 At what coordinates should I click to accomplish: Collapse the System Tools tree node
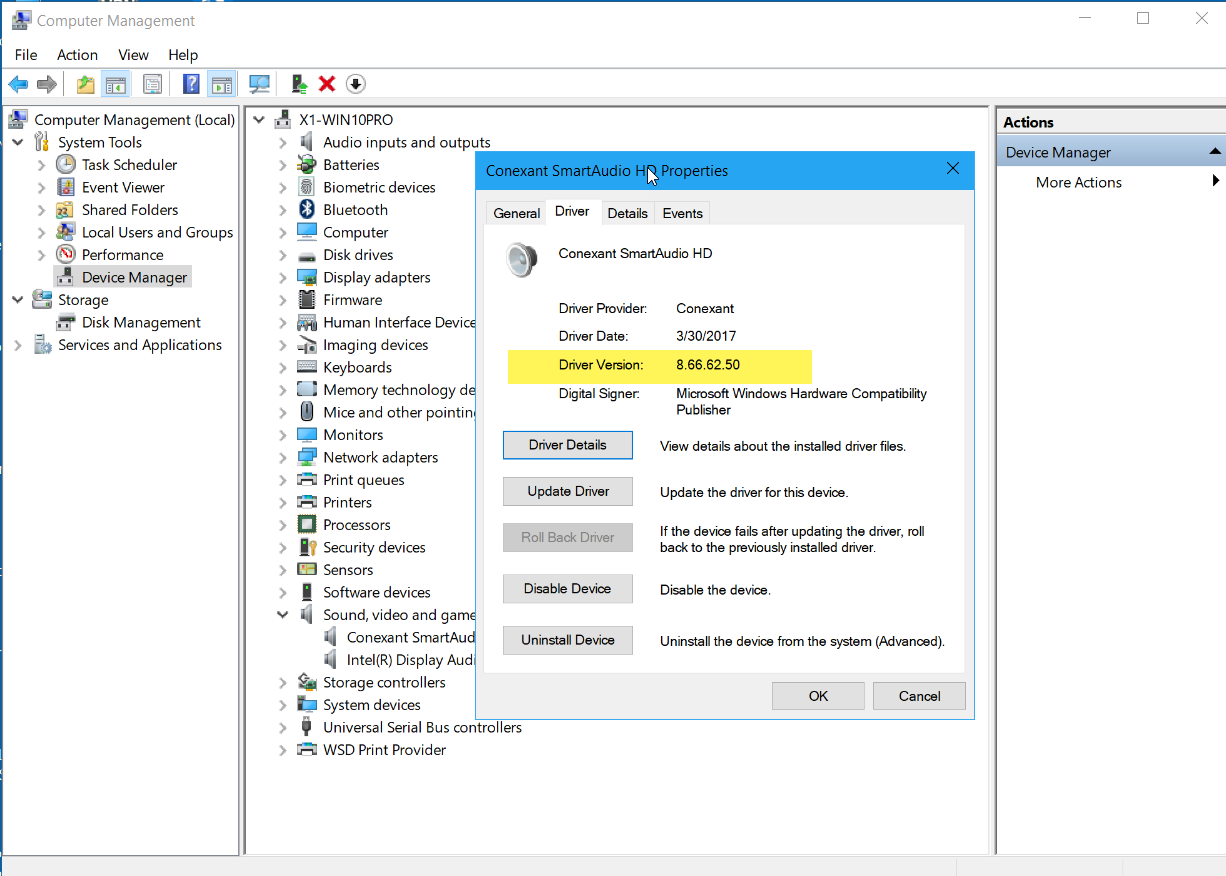pos(17,142)
